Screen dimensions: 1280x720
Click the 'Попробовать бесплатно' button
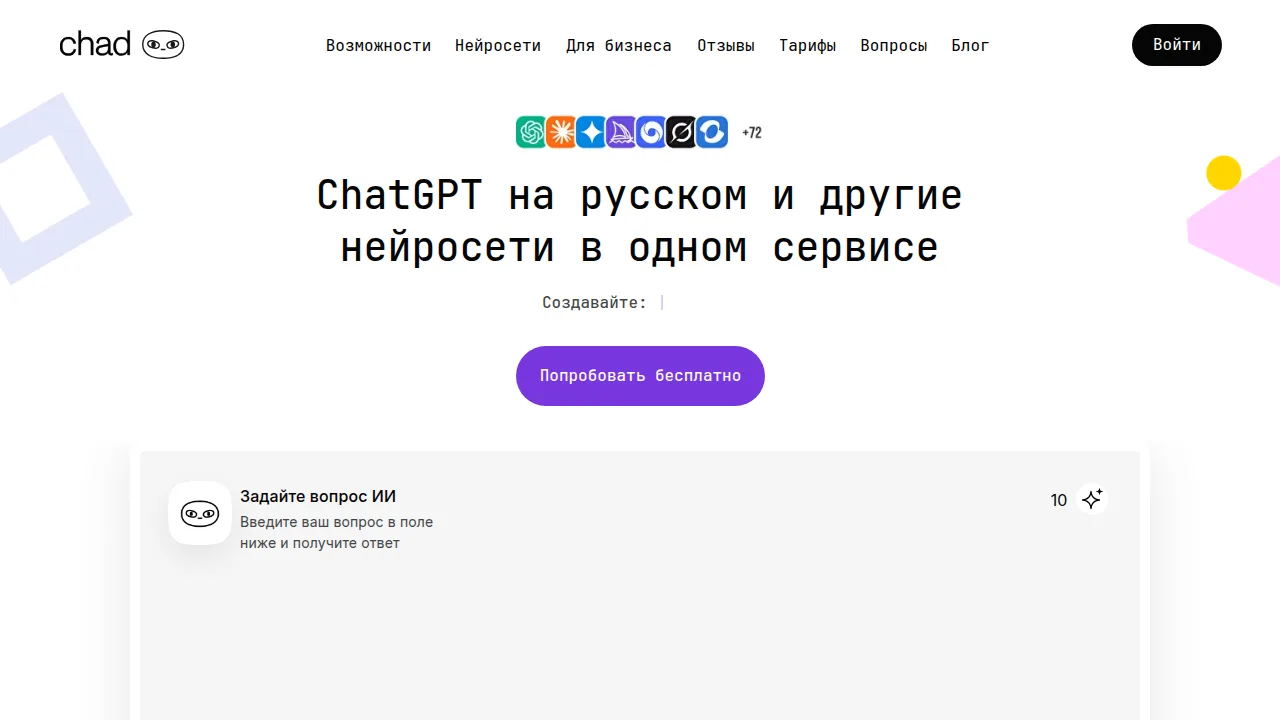click(x=640, y=376)
